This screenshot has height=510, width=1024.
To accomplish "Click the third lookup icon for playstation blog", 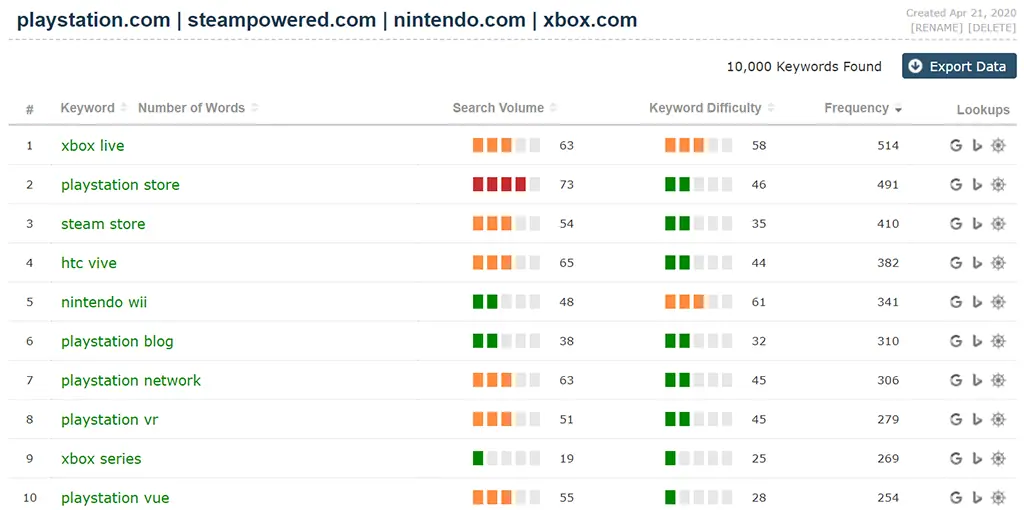I will click(998, 341).
